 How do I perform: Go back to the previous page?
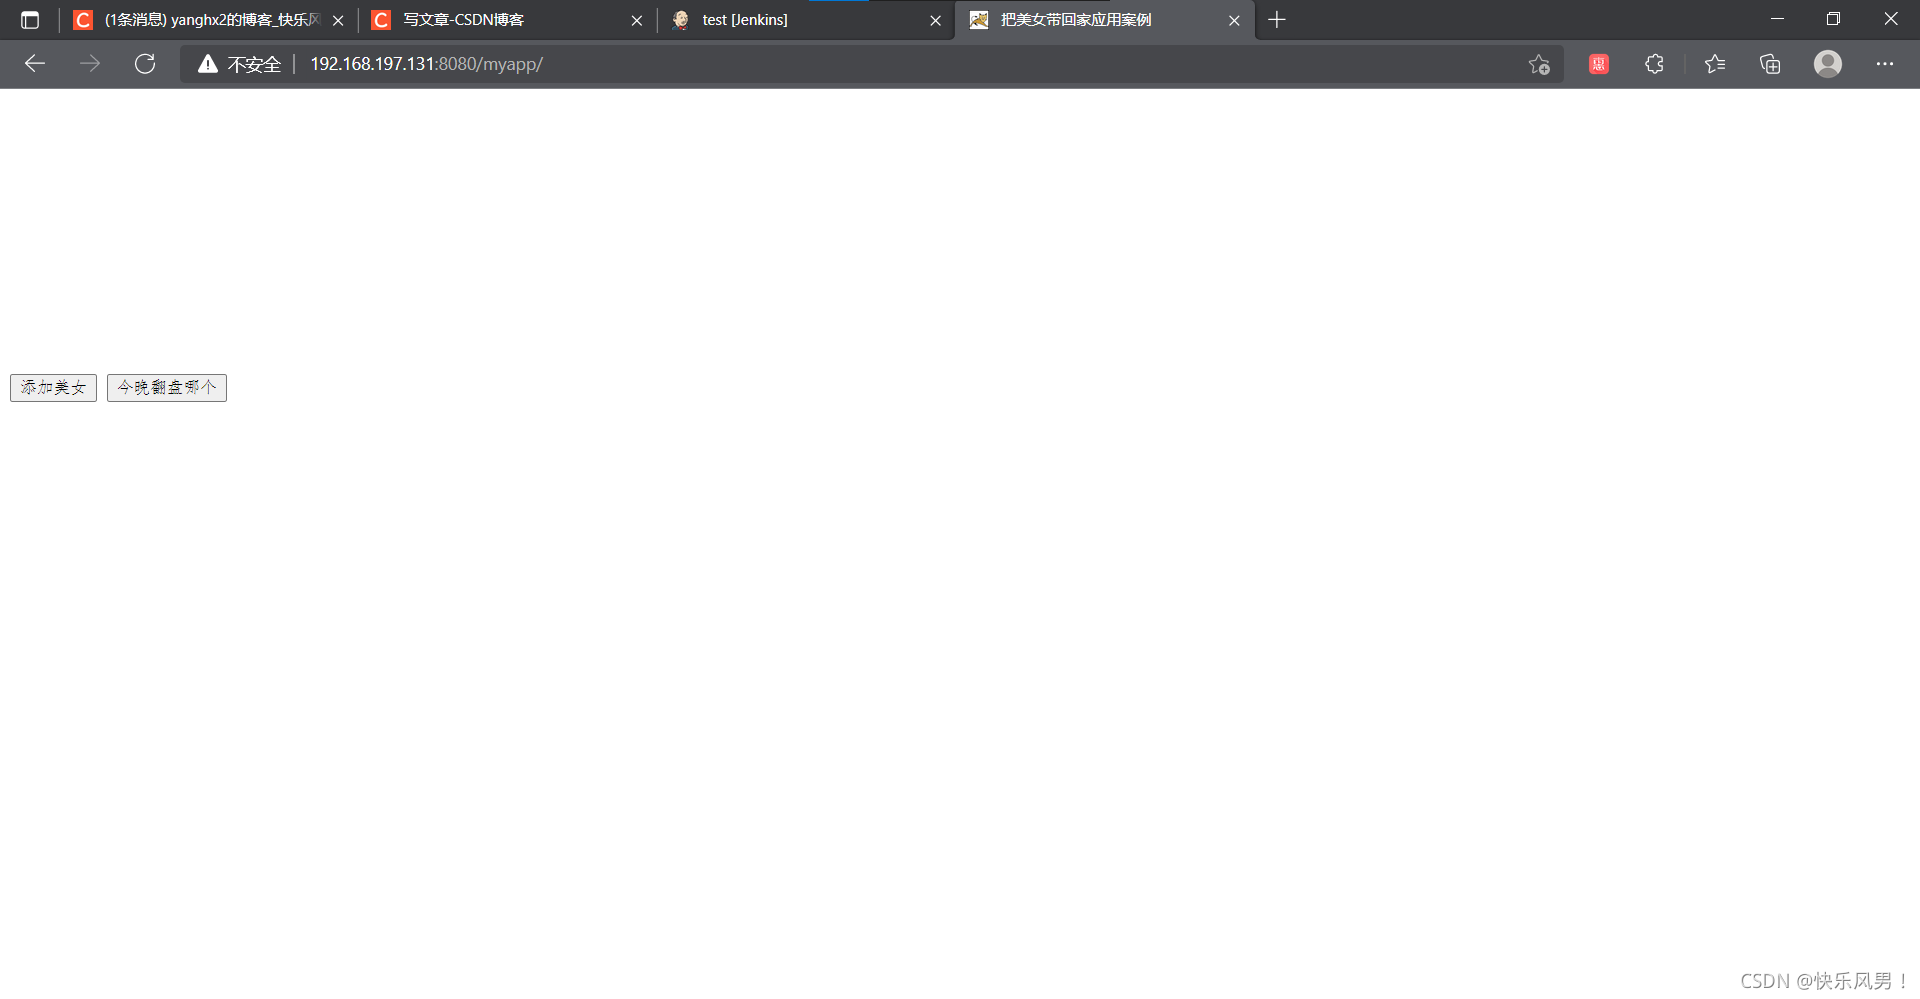coord(35,64)
